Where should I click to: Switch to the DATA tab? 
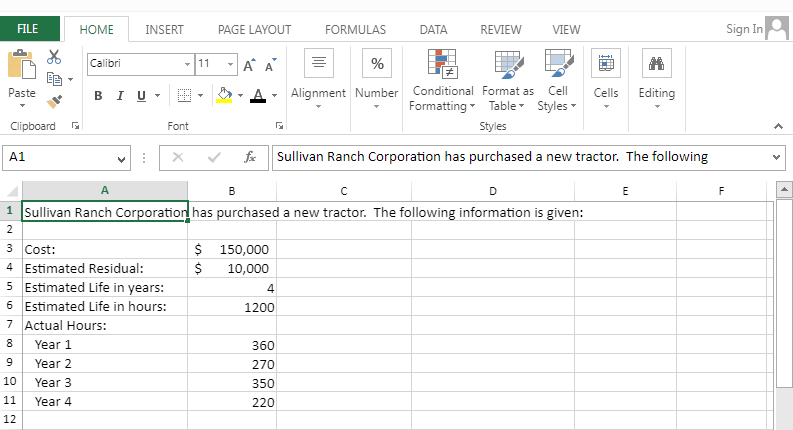point(433,30)
